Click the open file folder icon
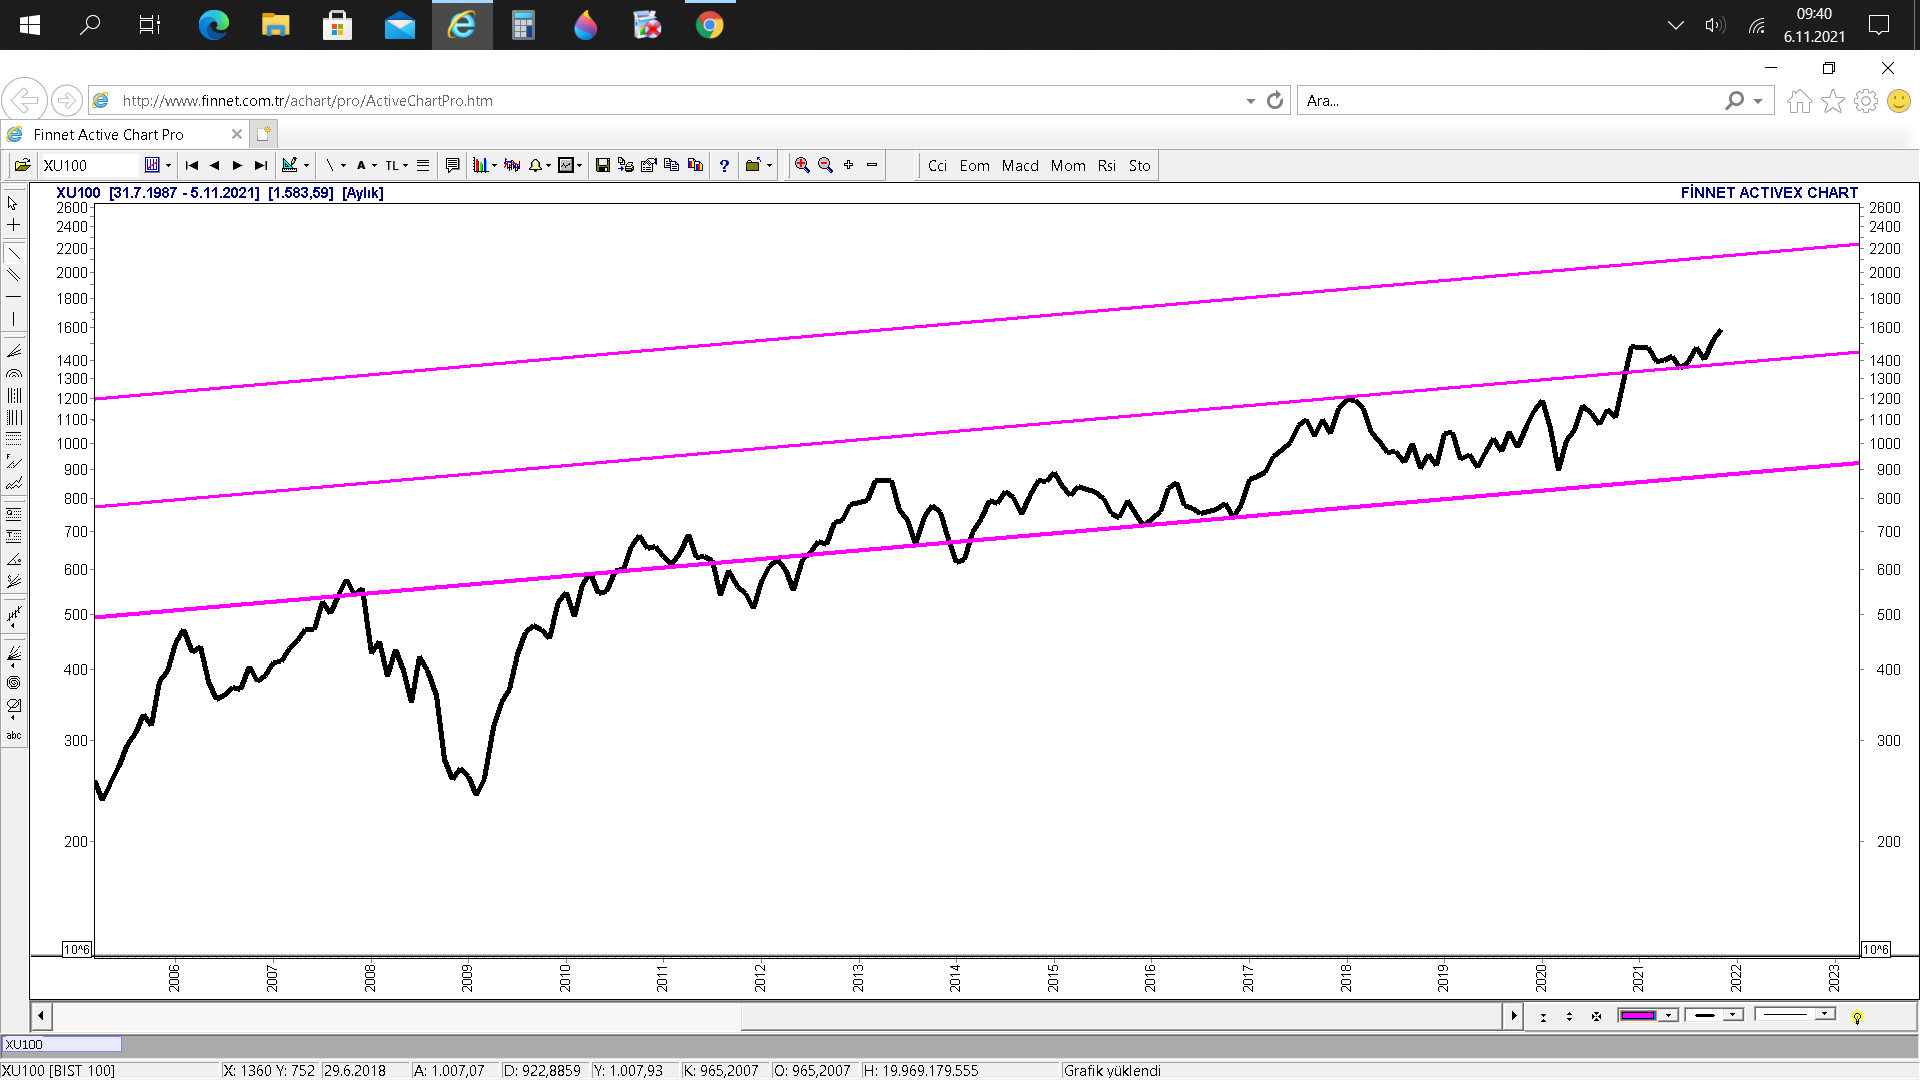Viewport: 1920px width, 1080px height. click(x=22, y=166)
